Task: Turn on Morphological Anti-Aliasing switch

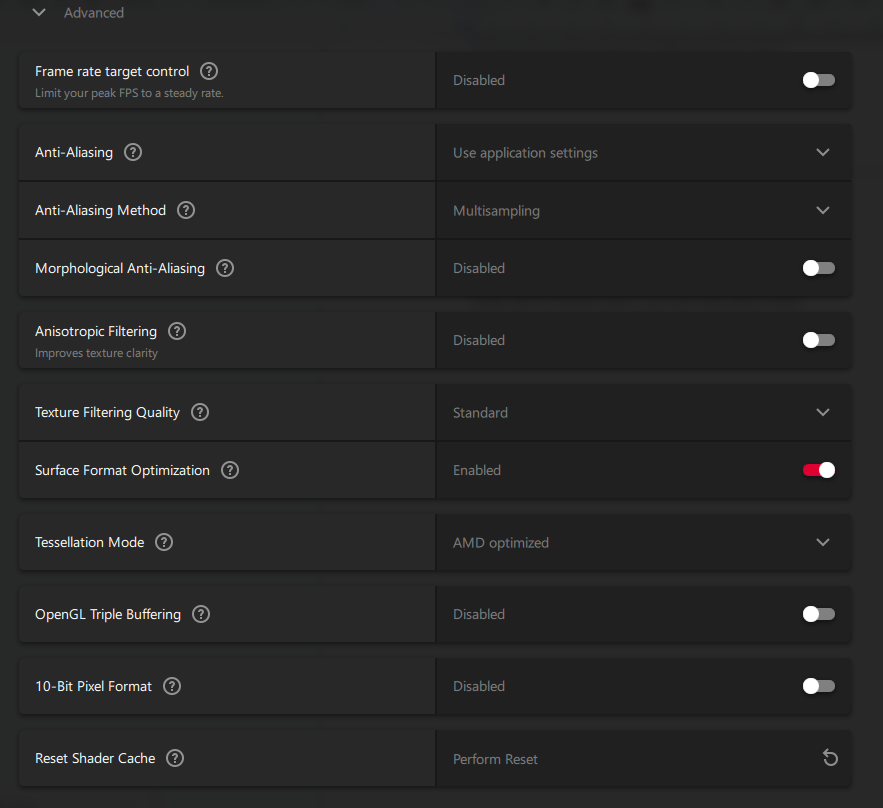Action: click(819, 268)
